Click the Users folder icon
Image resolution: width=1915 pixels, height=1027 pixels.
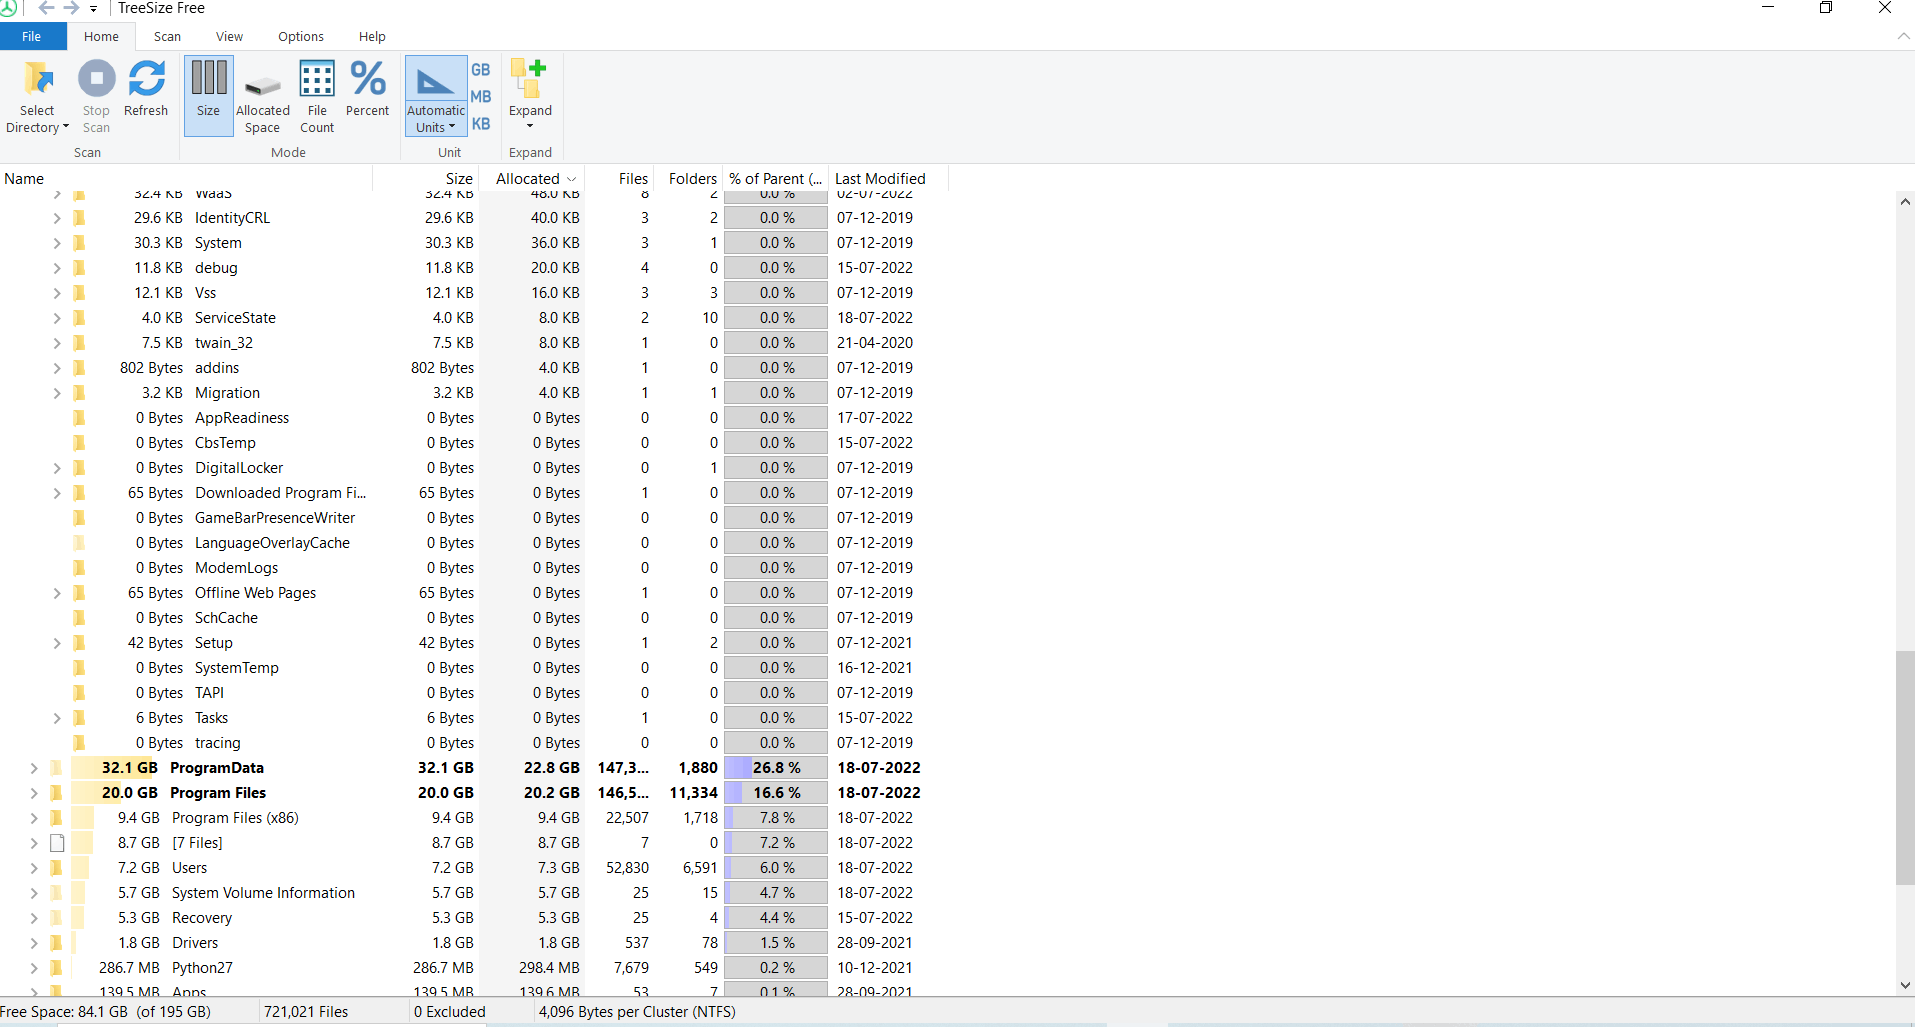(57, 868)
